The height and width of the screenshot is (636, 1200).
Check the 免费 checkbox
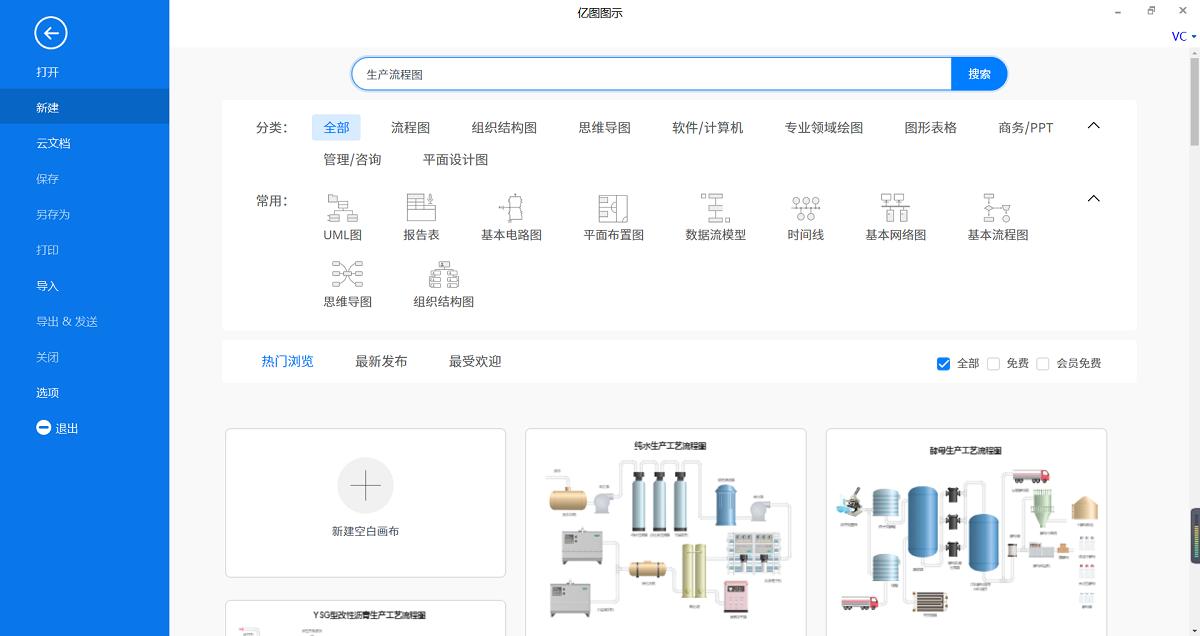994,363
